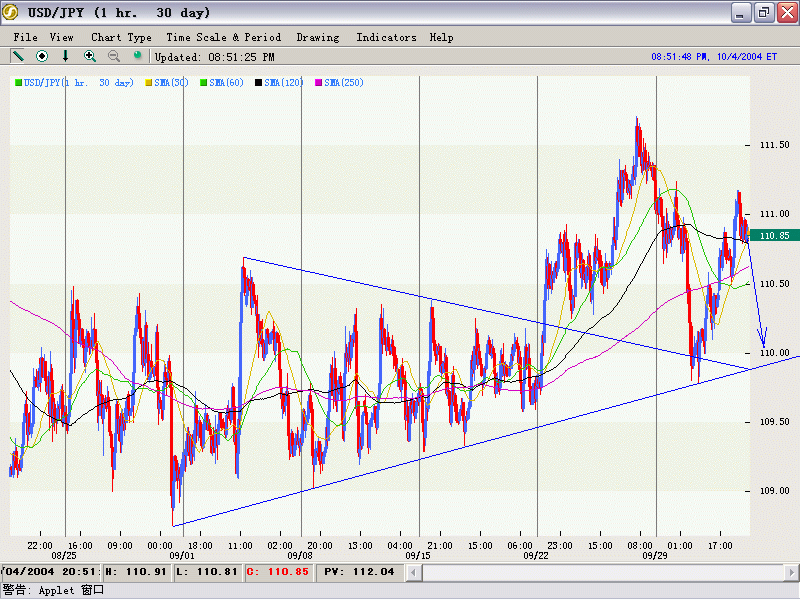Image resolution: width=800 pixels, height=600 pixels.
Task: Click the green ball refresh icon
Action: pyautogui.click(x=138, y=56)
